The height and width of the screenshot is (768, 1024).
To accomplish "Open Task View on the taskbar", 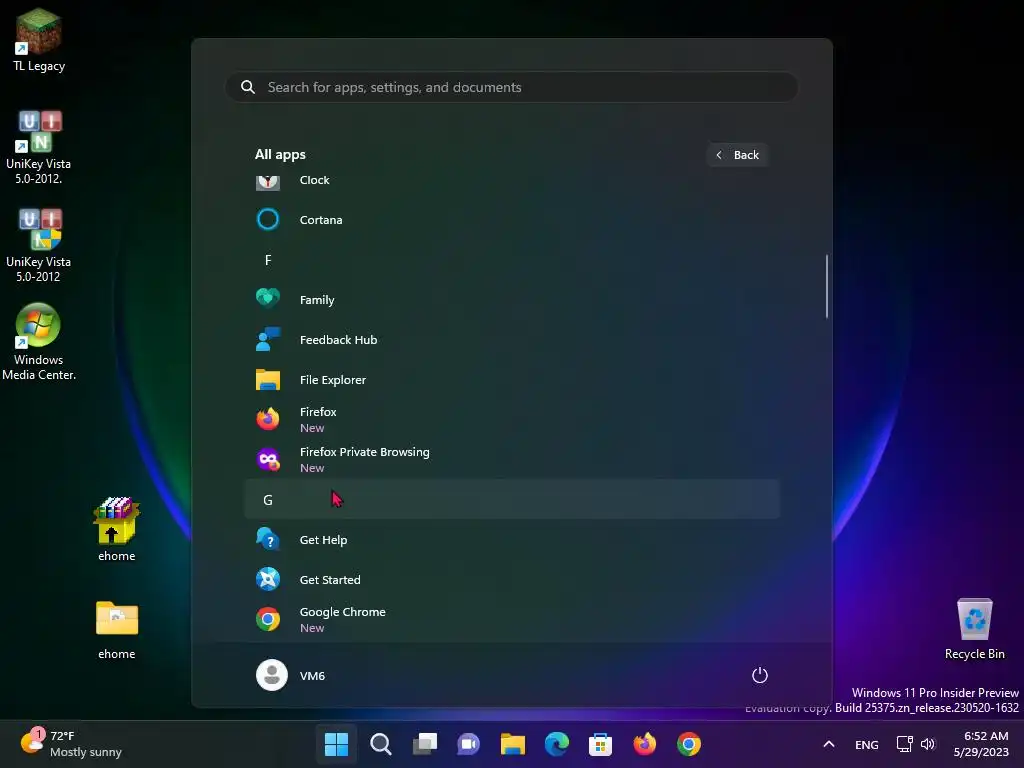I will coord(424,744).
